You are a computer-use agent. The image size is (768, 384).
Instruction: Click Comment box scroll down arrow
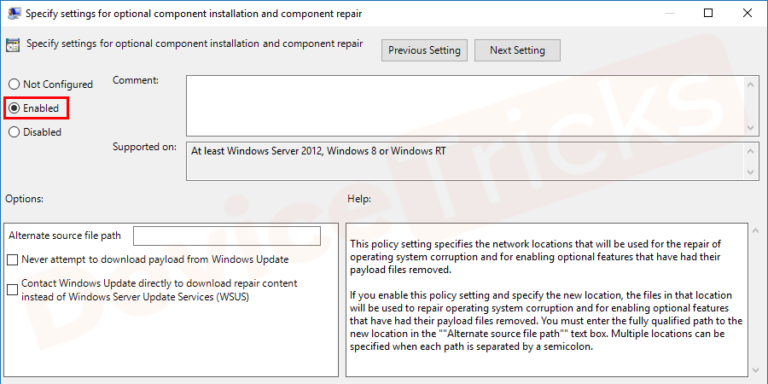(750, 127)
